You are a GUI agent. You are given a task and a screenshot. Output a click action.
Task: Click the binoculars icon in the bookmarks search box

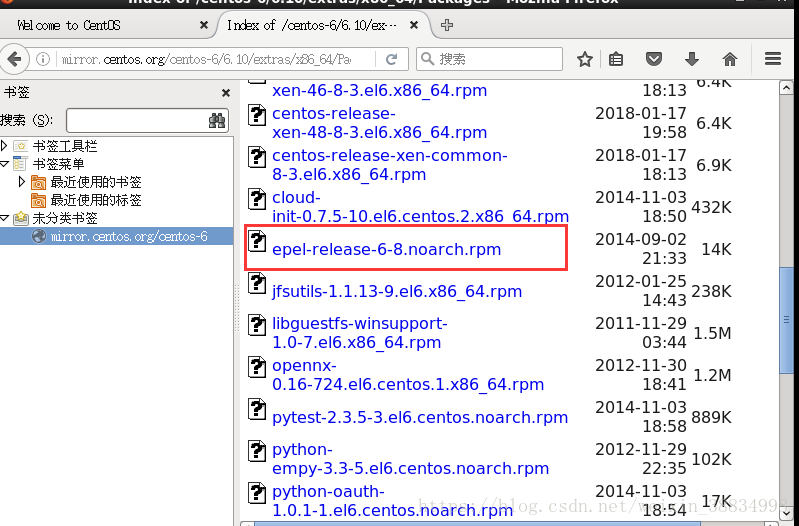tap(217, 120)
